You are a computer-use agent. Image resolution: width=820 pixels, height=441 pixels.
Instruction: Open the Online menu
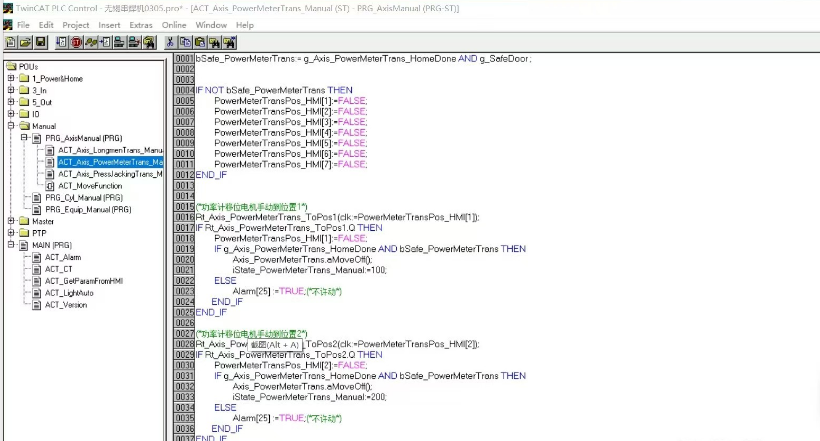tap(174, 25)
